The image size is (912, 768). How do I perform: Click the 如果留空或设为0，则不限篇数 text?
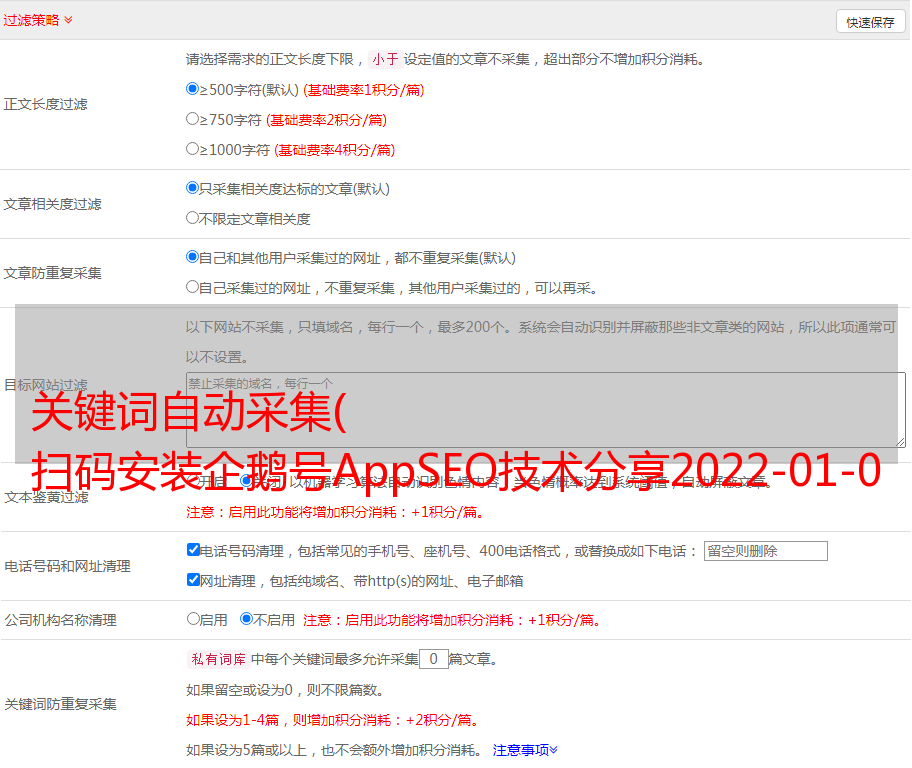pos(285,690)
